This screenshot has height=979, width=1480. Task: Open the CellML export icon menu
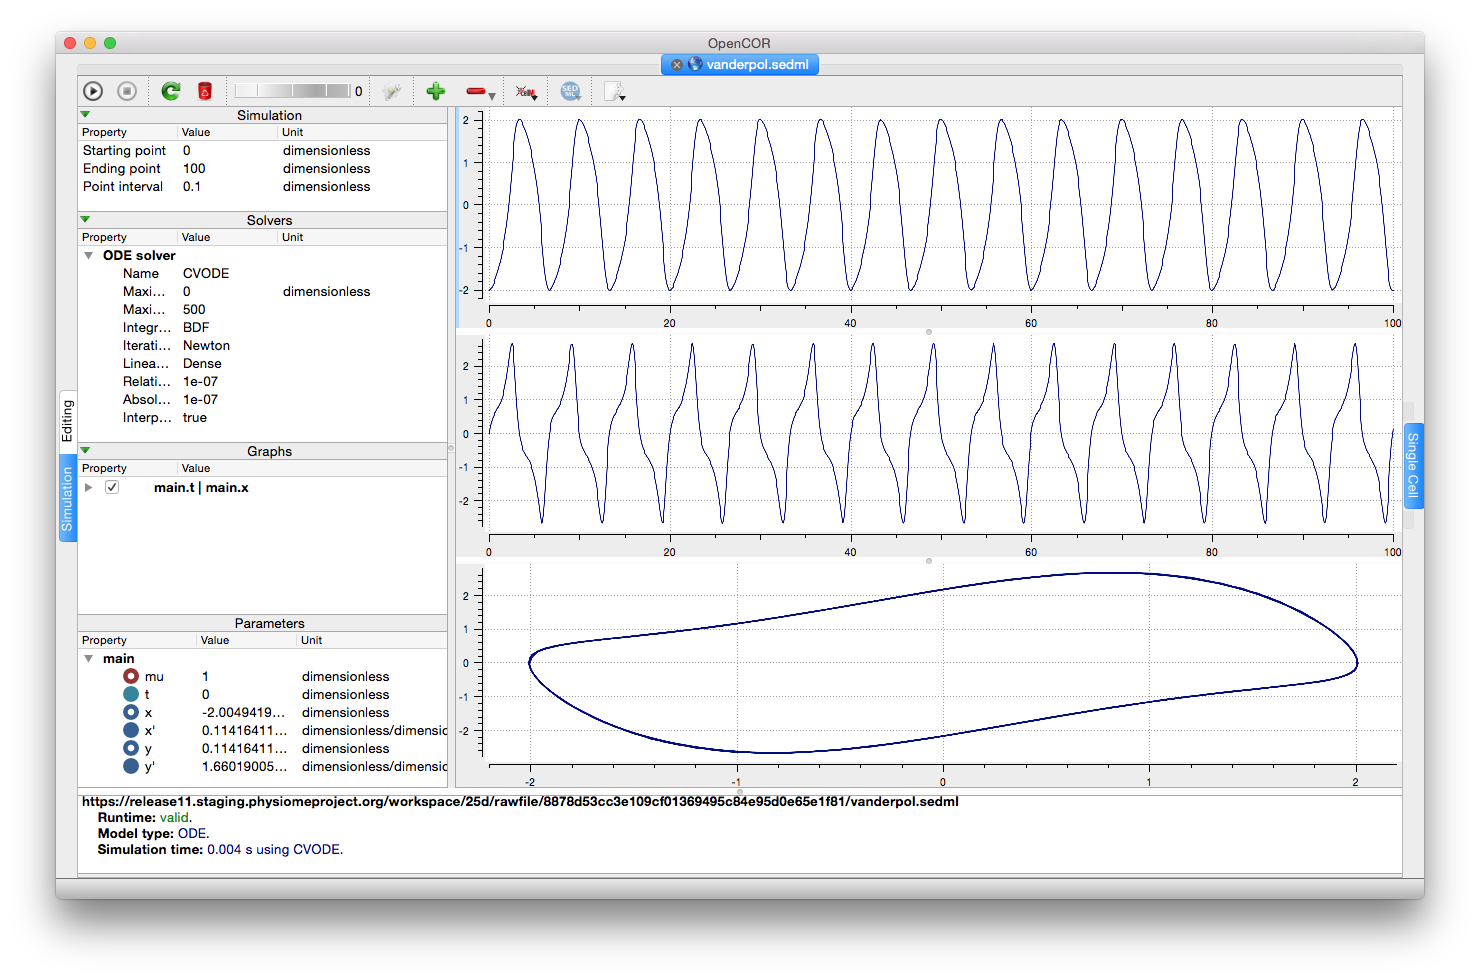coord(525,92)
